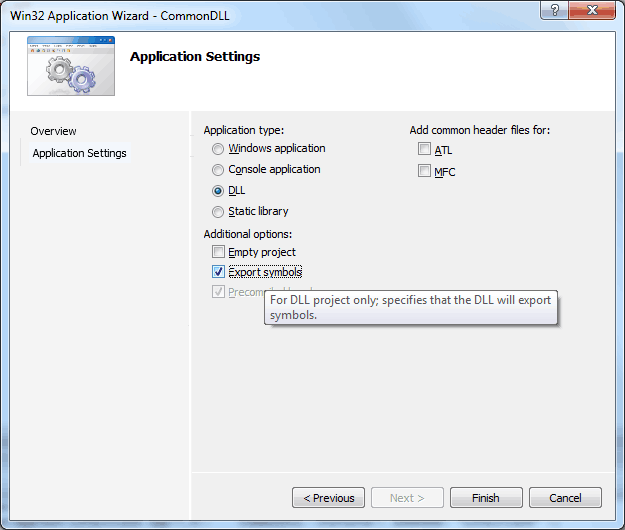The height and width of the screenshot is (530, 625).
Task: Open help with the question mark button
Action: [554, 10]
